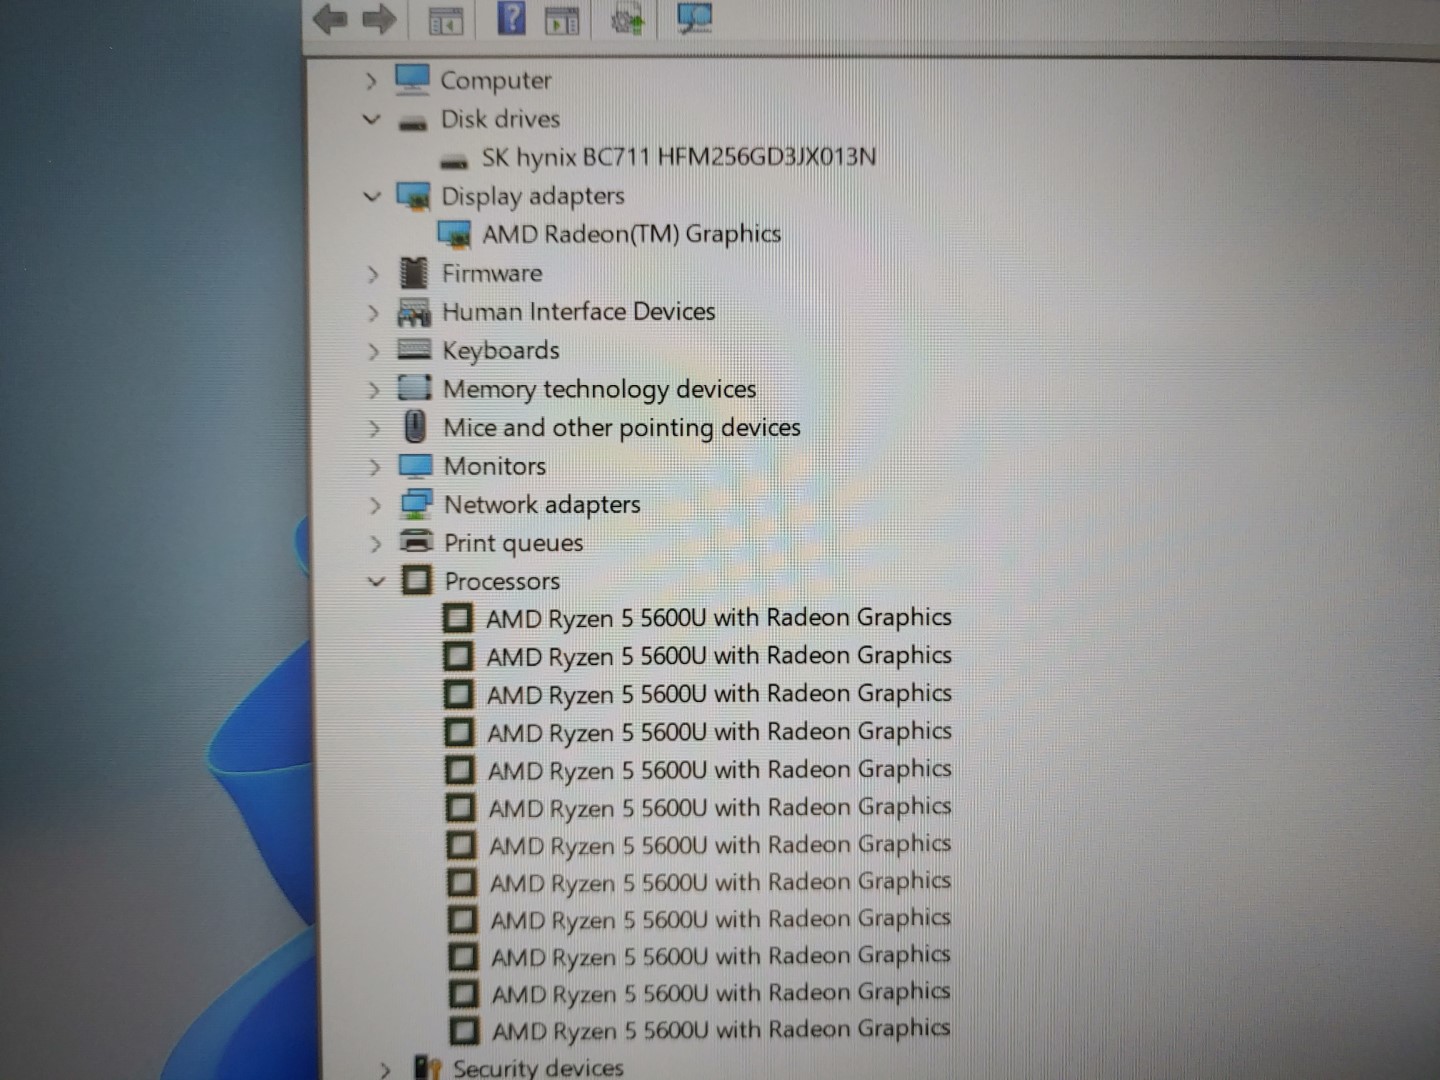
Task: Select the AMD Radeon(TM) Graphics adapter icon
Action: (455, 235)
